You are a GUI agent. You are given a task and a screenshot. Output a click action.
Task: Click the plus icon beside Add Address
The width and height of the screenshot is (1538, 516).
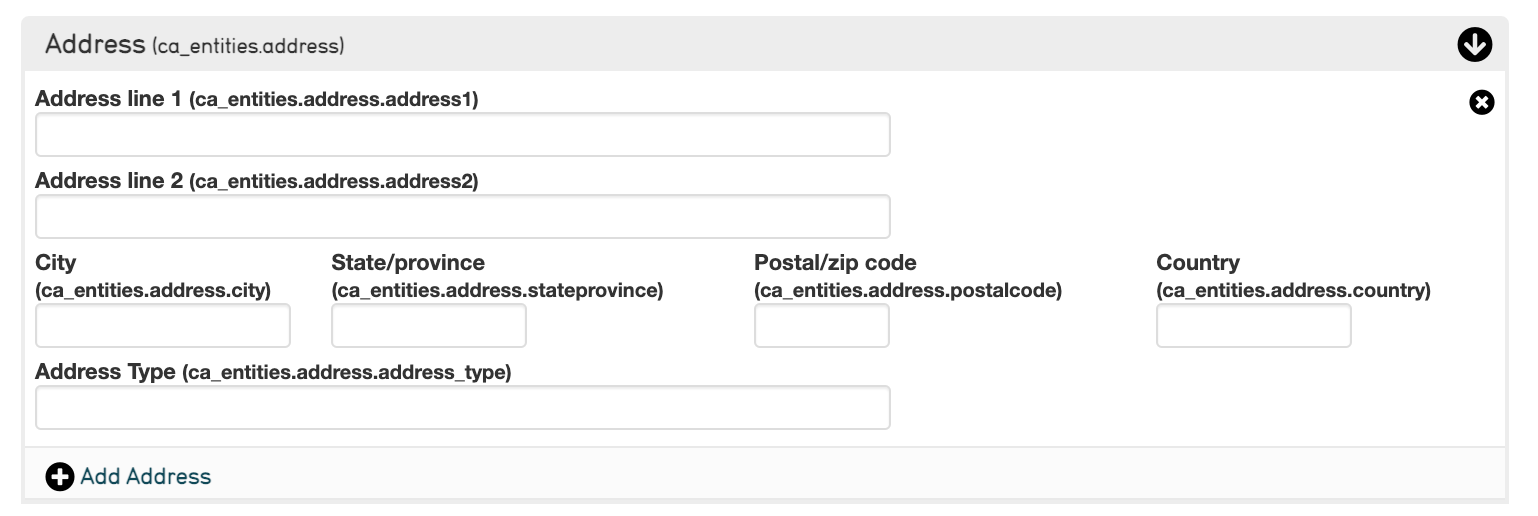point(59,477)
